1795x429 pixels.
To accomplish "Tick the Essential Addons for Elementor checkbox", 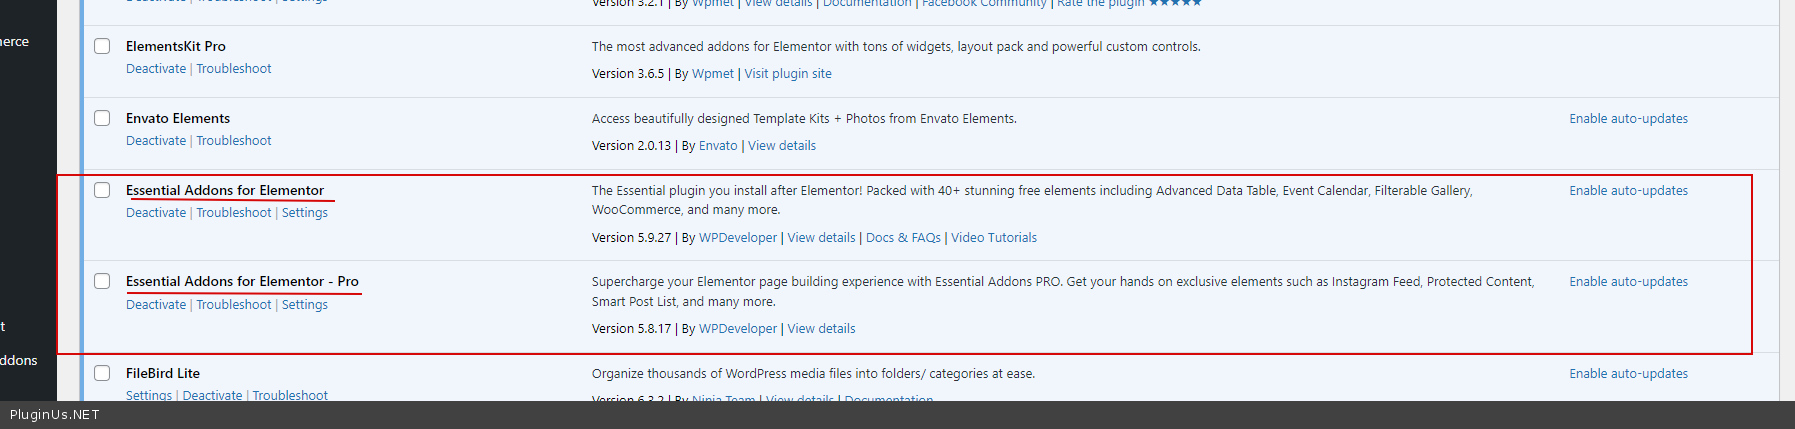I will pos(102,190).
